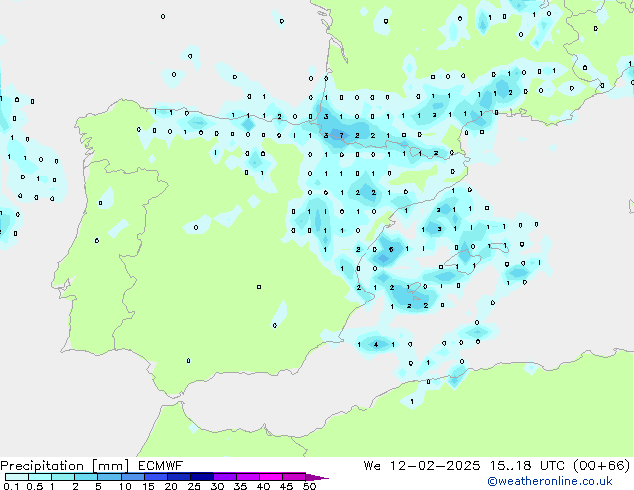Image resolution: width=634 pixels, height=490 pixels.
Task: Click the 35–40 mm legend swatch
Action: click(x=248, y=477)
